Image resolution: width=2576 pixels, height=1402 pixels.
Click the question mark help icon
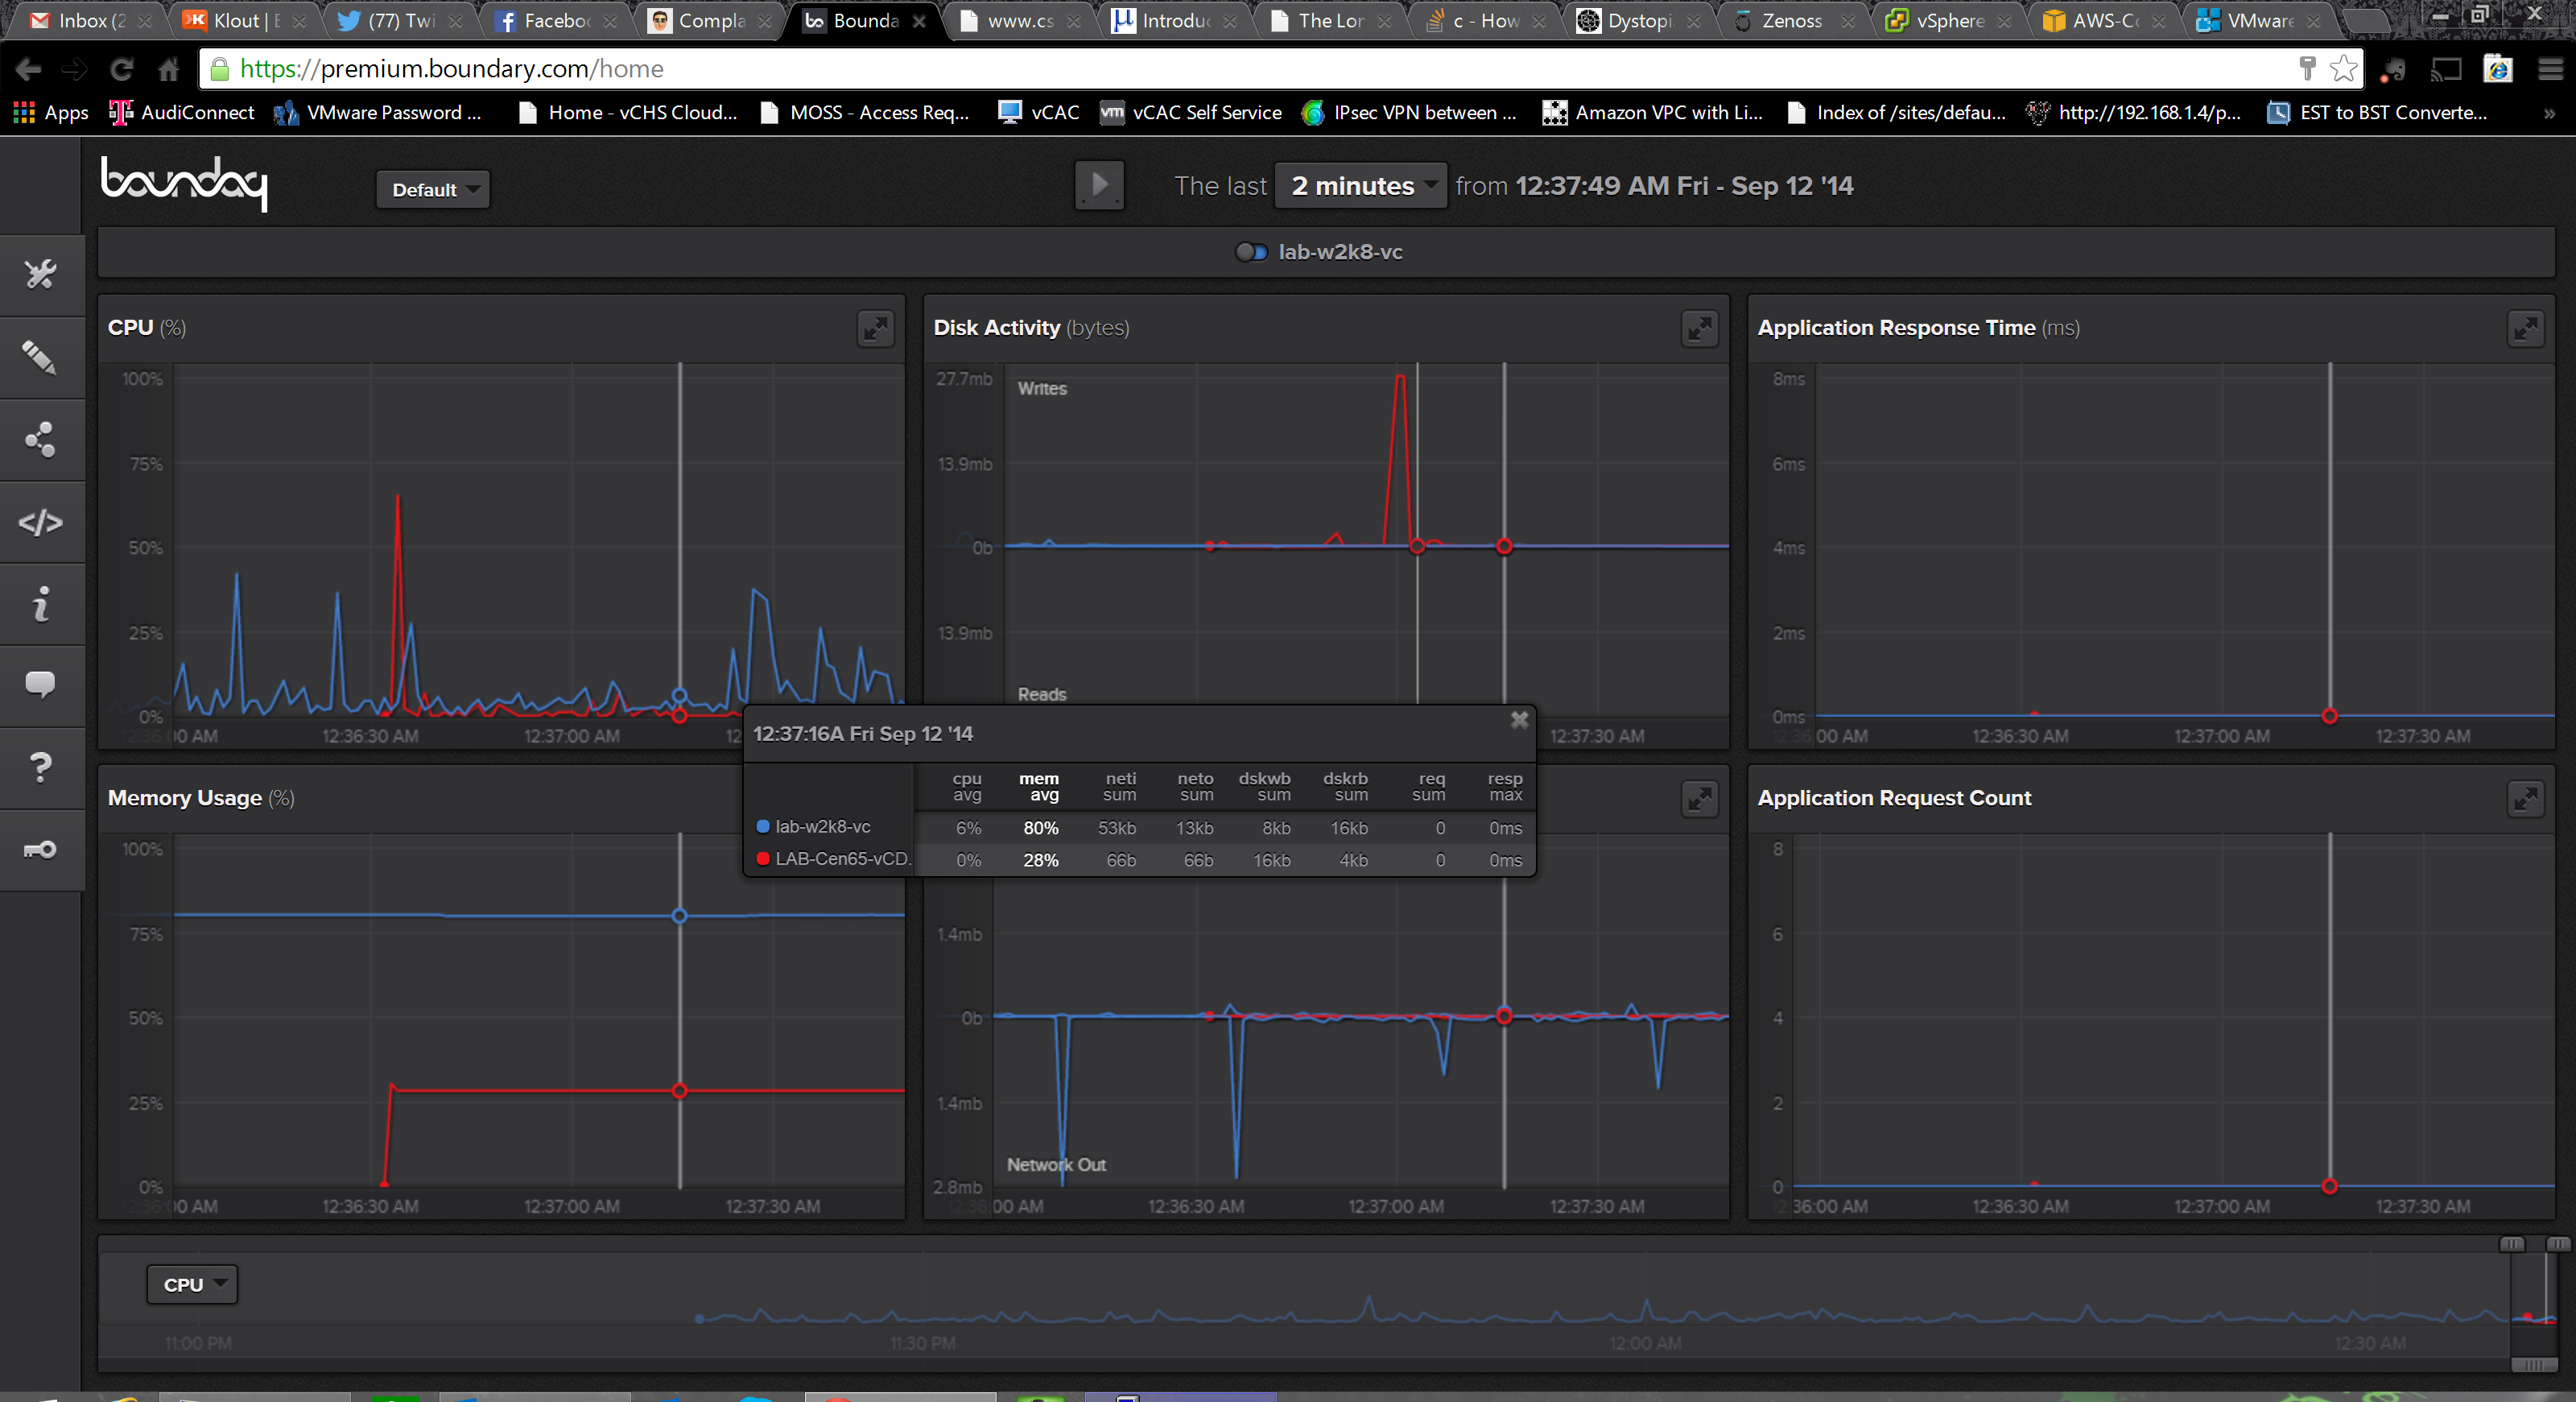coord(40,767)
